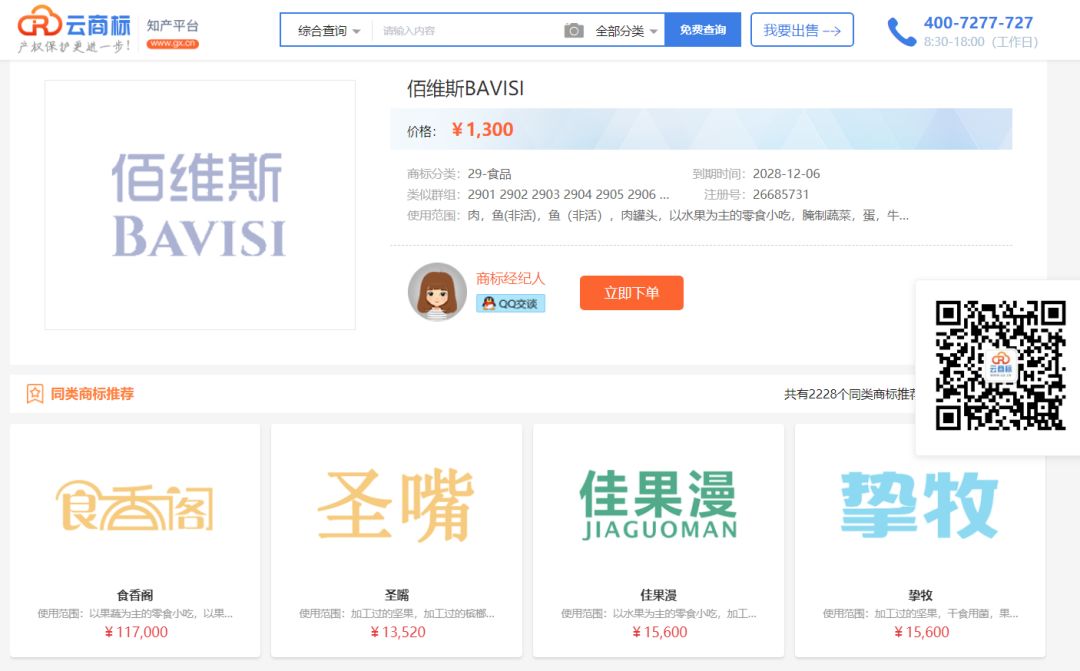Click the registration number 26685731

(x=781, y=194)
